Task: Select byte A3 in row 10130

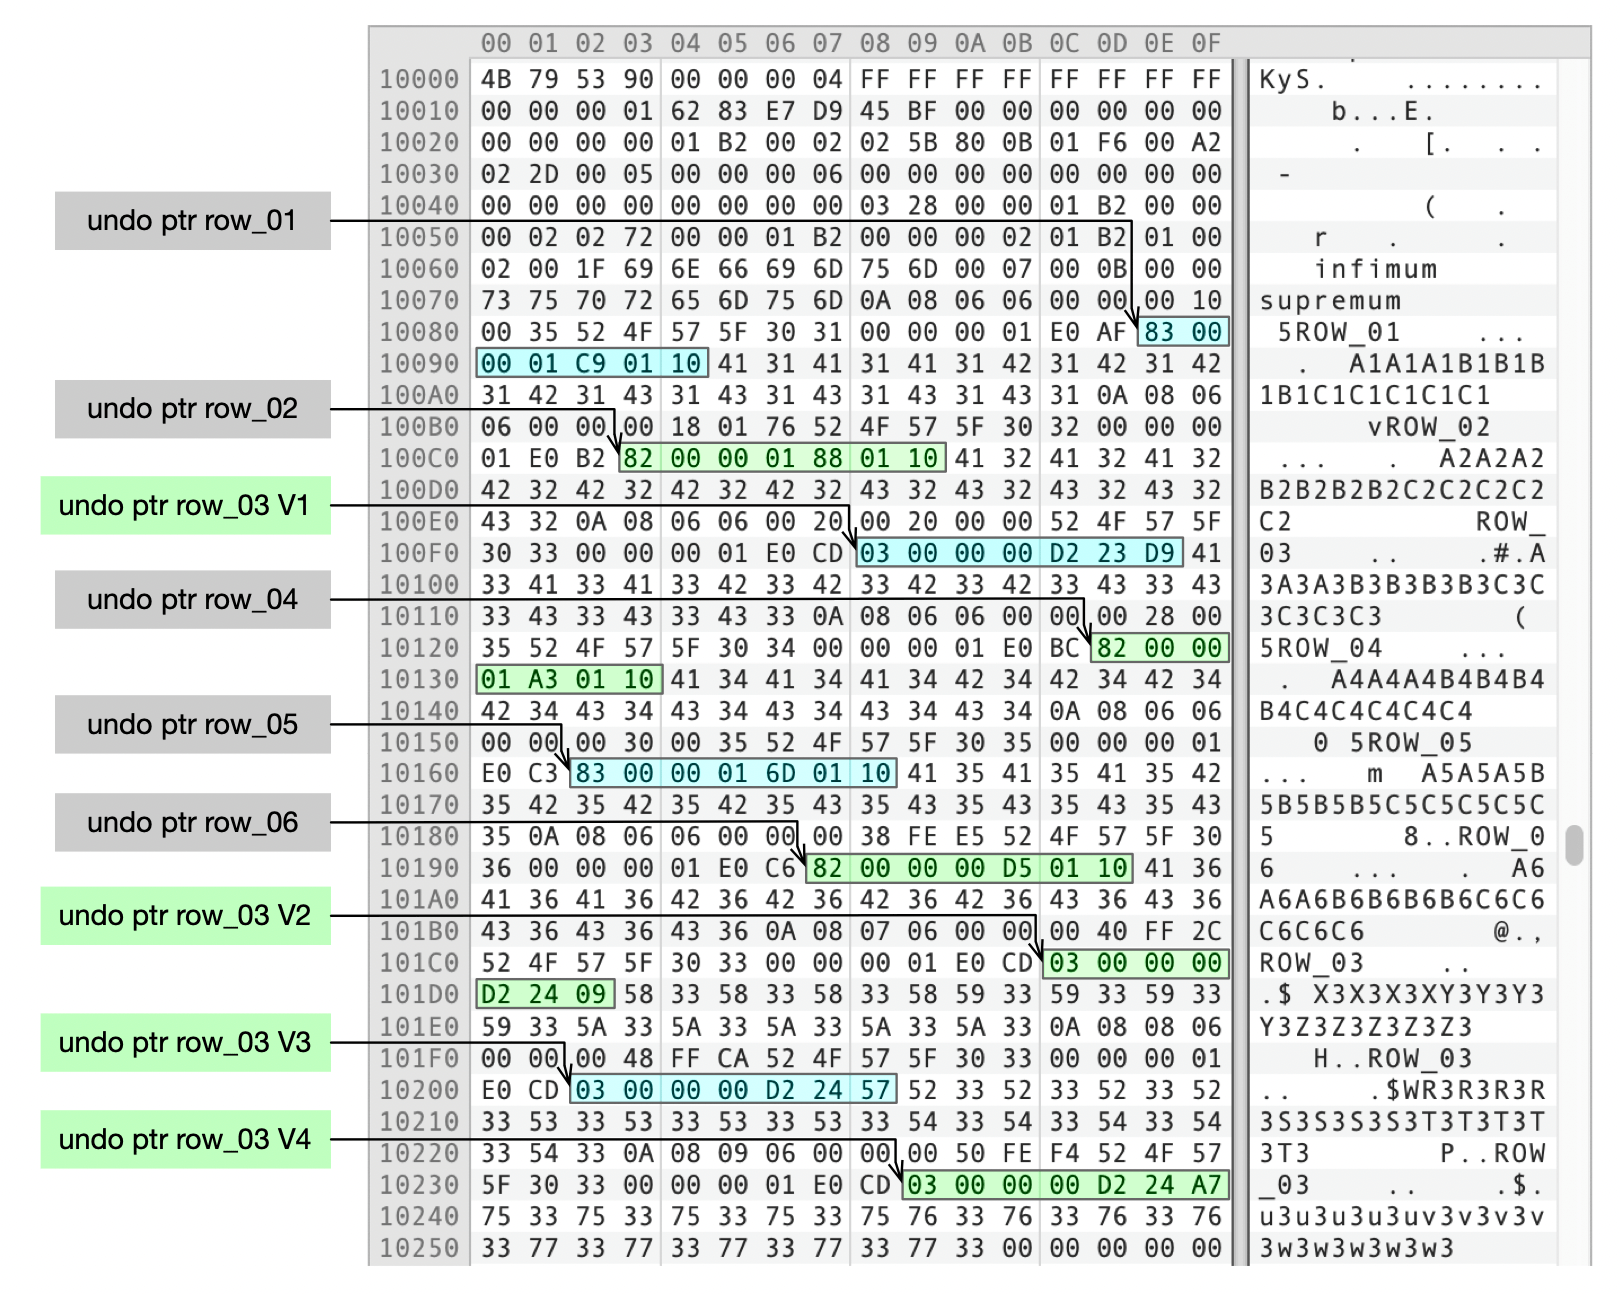Action: pos(543,679)
